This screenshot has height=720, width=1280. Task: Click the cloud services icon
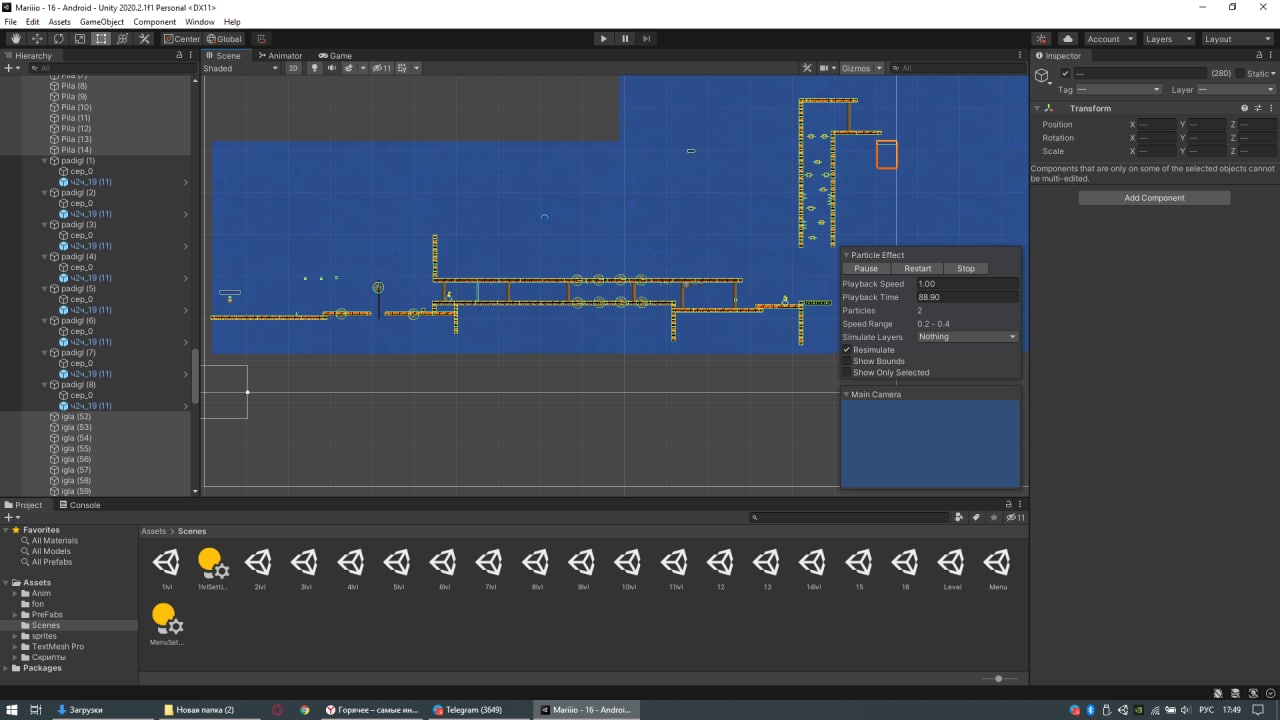(1068, 39)
